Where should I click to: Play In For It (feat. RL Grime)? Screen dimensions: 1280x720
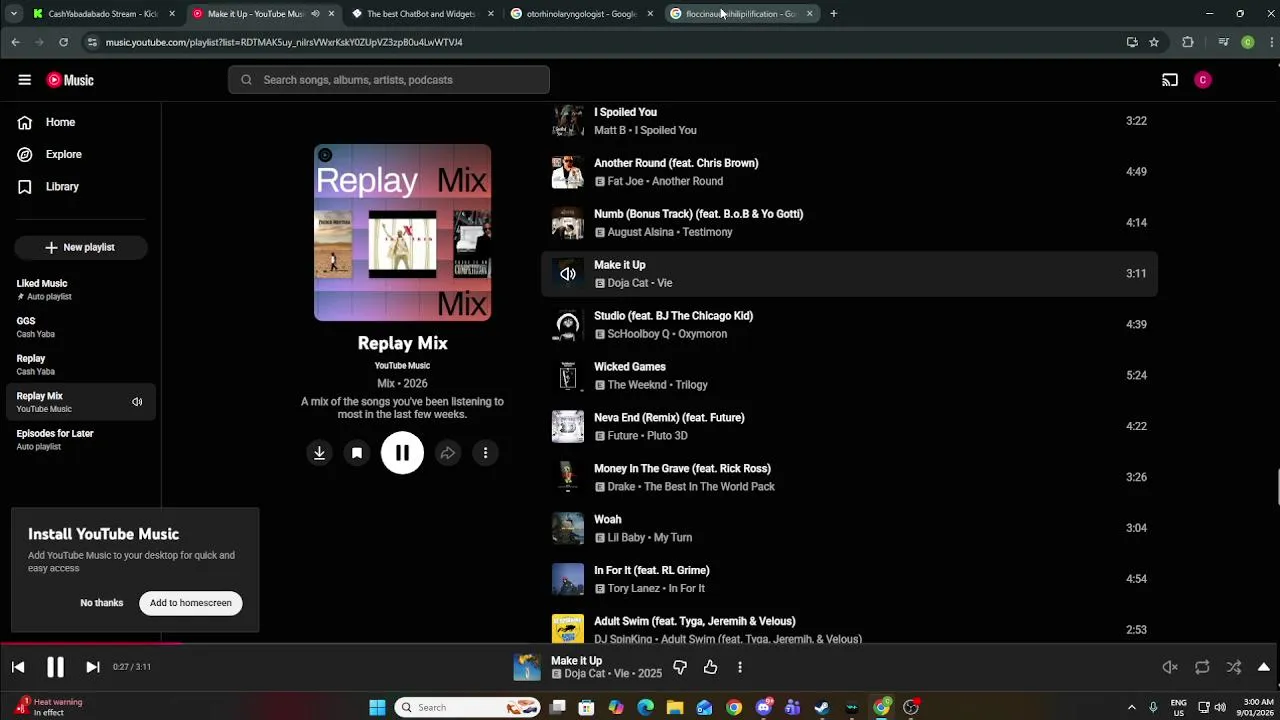[651, 571]
